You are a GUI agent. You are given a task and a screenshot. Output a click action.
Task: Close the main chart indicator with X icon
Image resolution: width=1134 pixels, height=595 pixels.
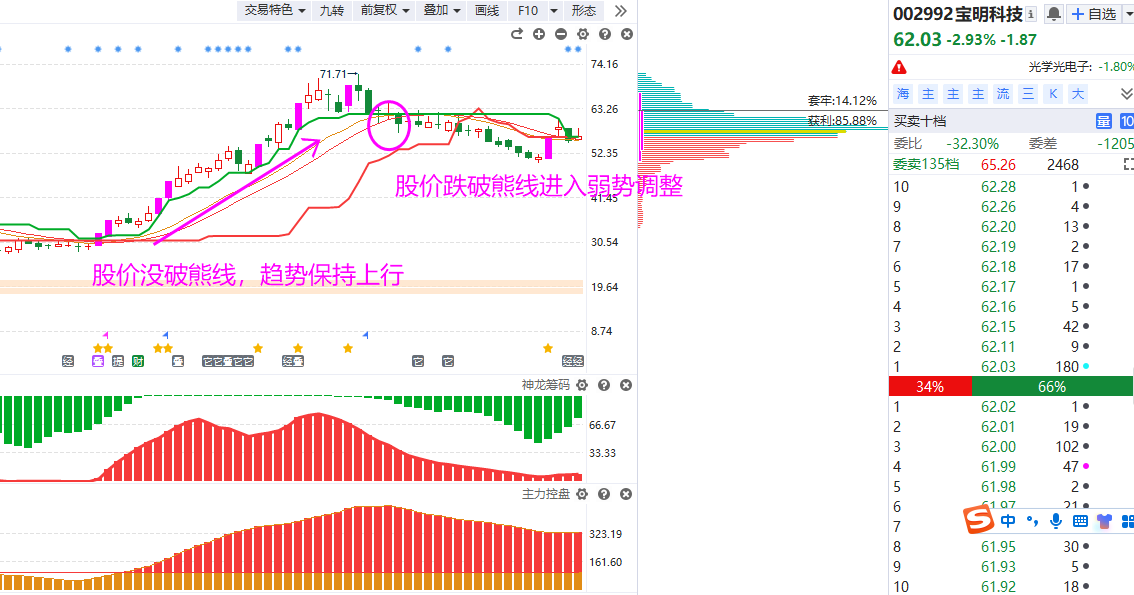627,34
